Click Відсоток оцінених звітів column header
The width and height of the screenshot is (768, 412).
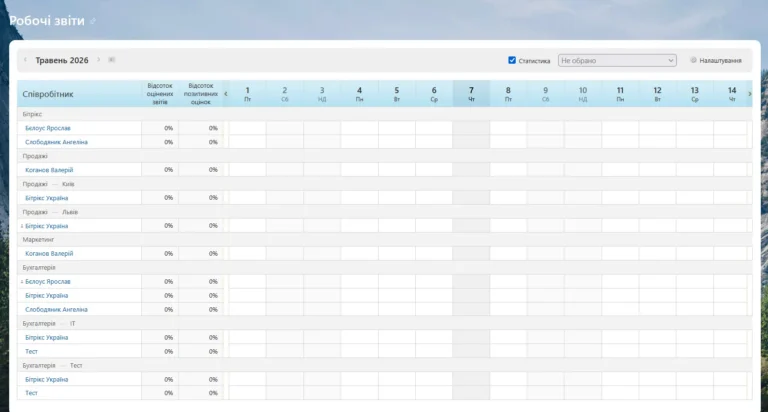160,94
